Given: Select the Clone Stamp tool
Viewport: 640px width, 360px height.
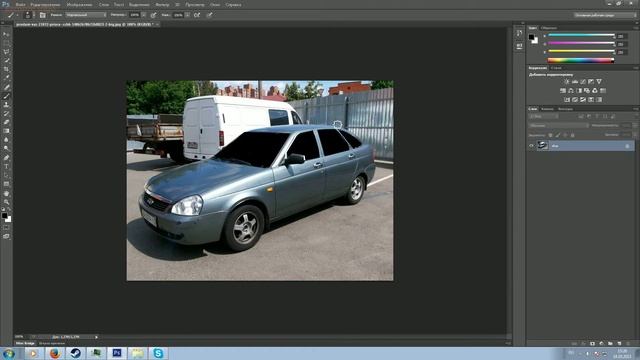Looking at the screenshot, I should 6,104.
